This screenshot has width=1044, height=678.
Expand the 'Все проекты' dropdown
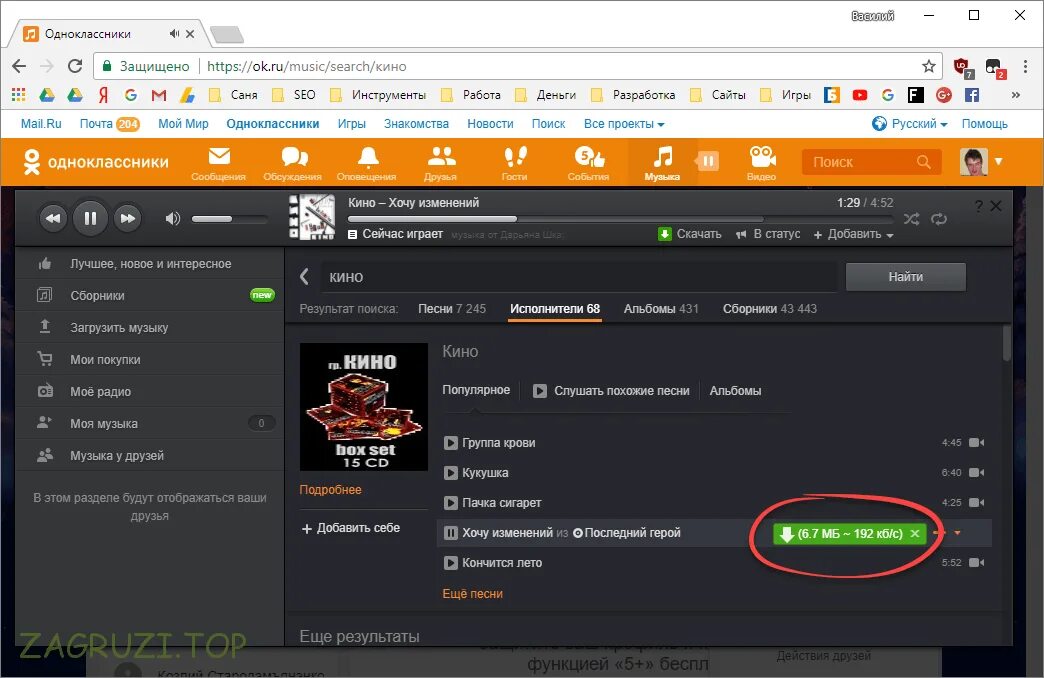coord(624,124)
